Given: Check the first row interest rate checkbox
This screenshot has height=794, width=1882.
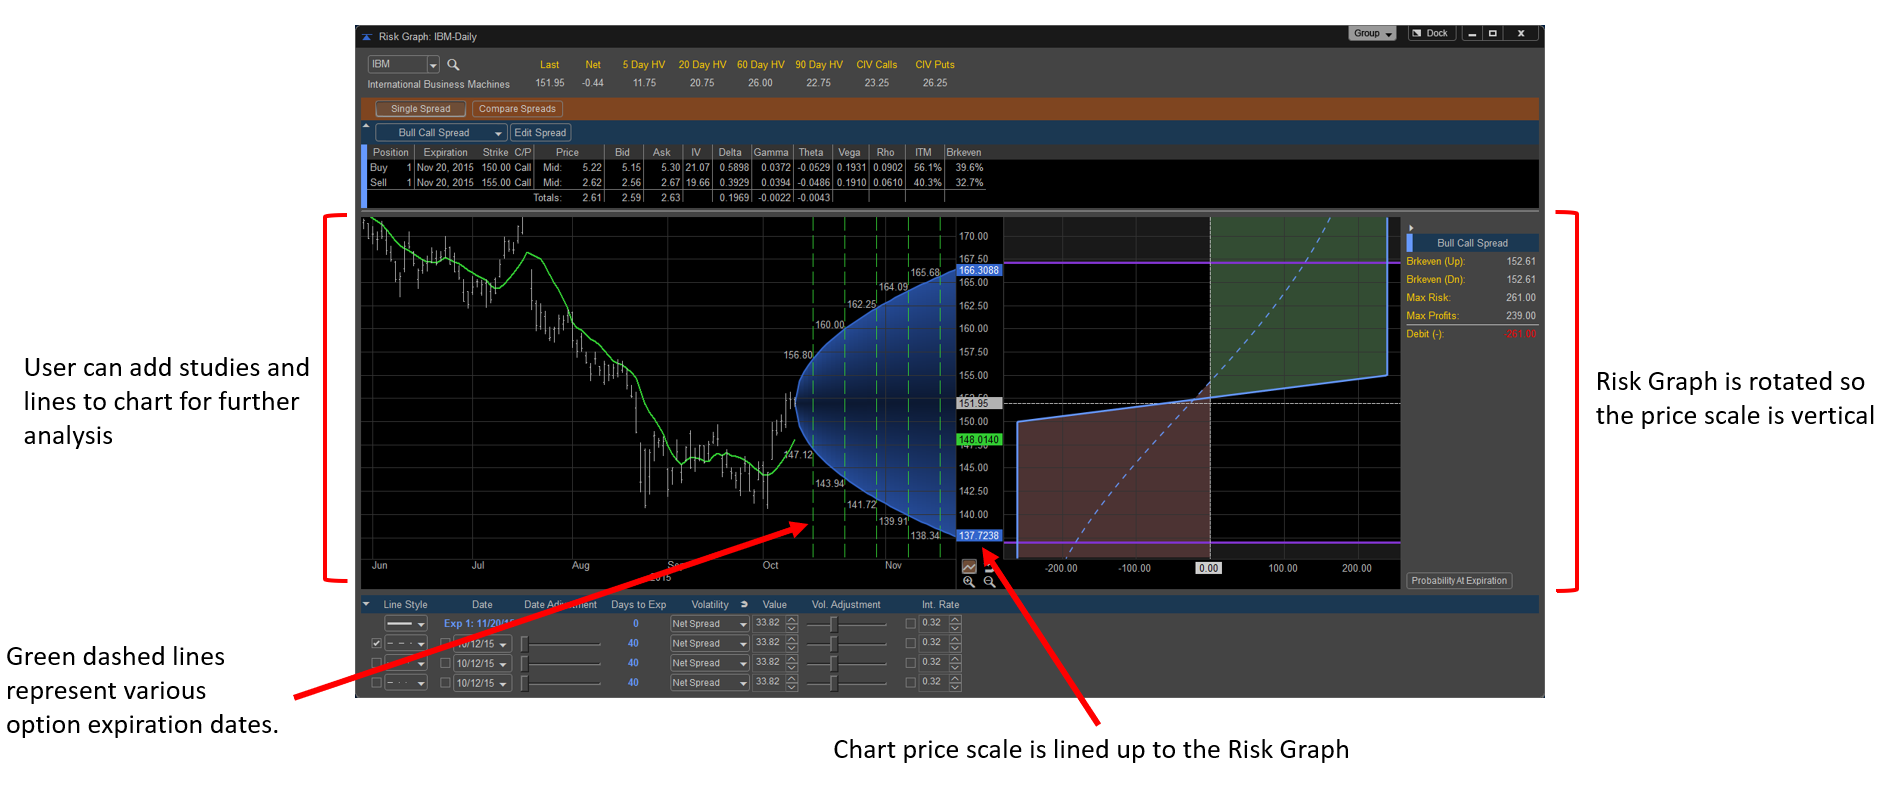Looking at the screenshot, I should pos(910,623).
